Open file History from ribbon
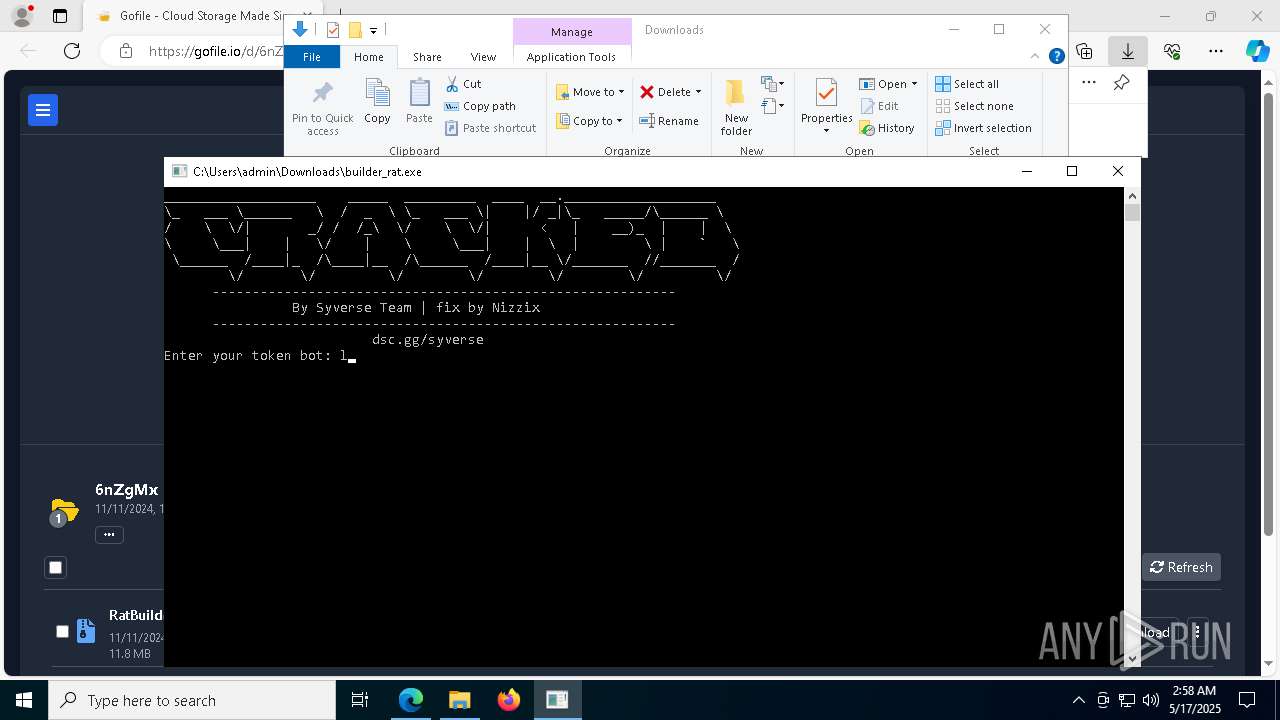 click(887, 128)
